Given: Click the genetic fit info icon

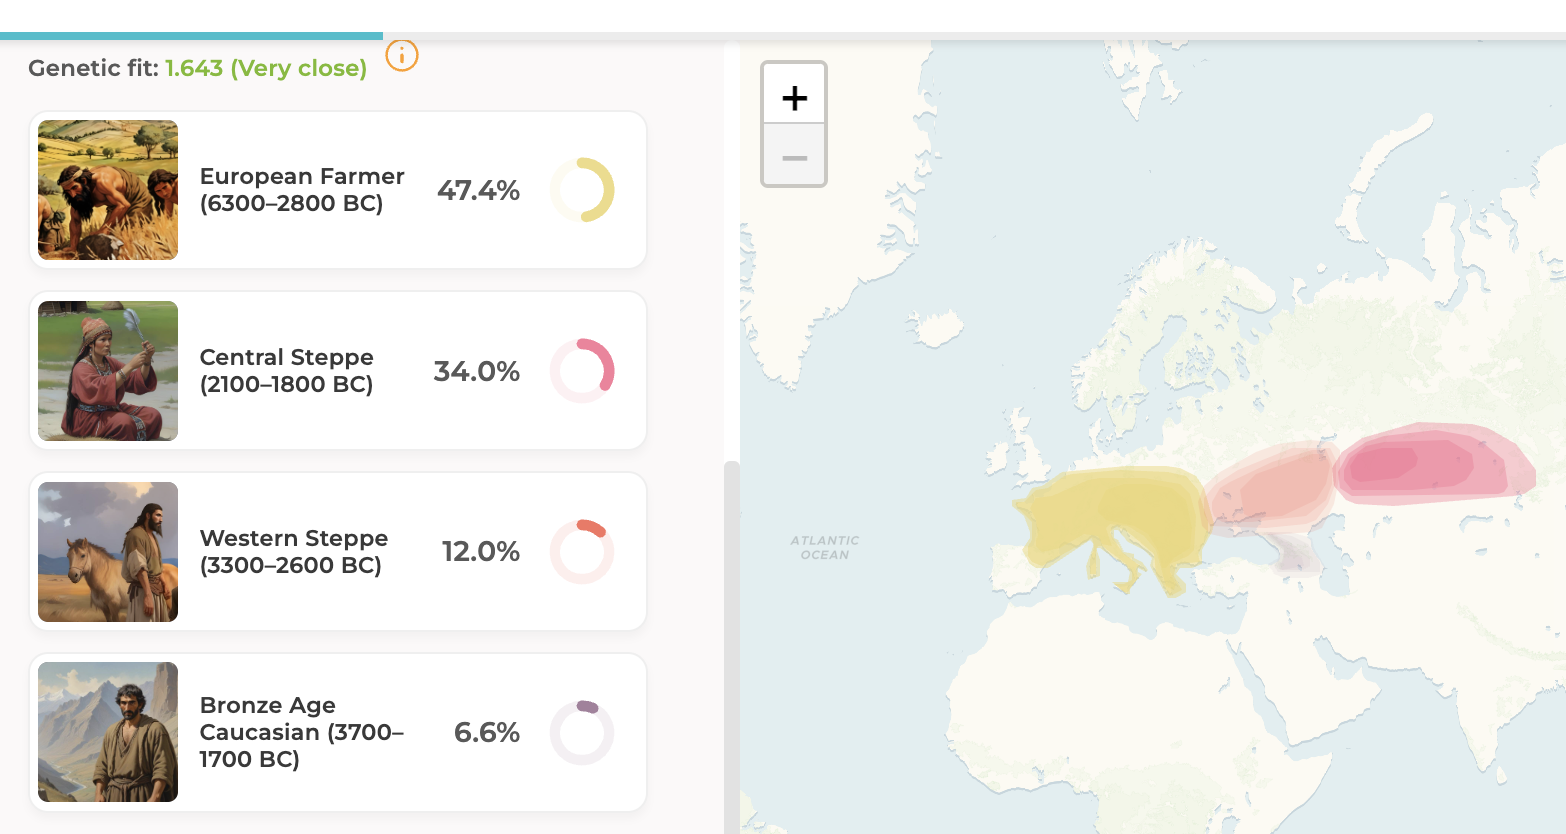Looking at the screenshot, I should 402,56.
